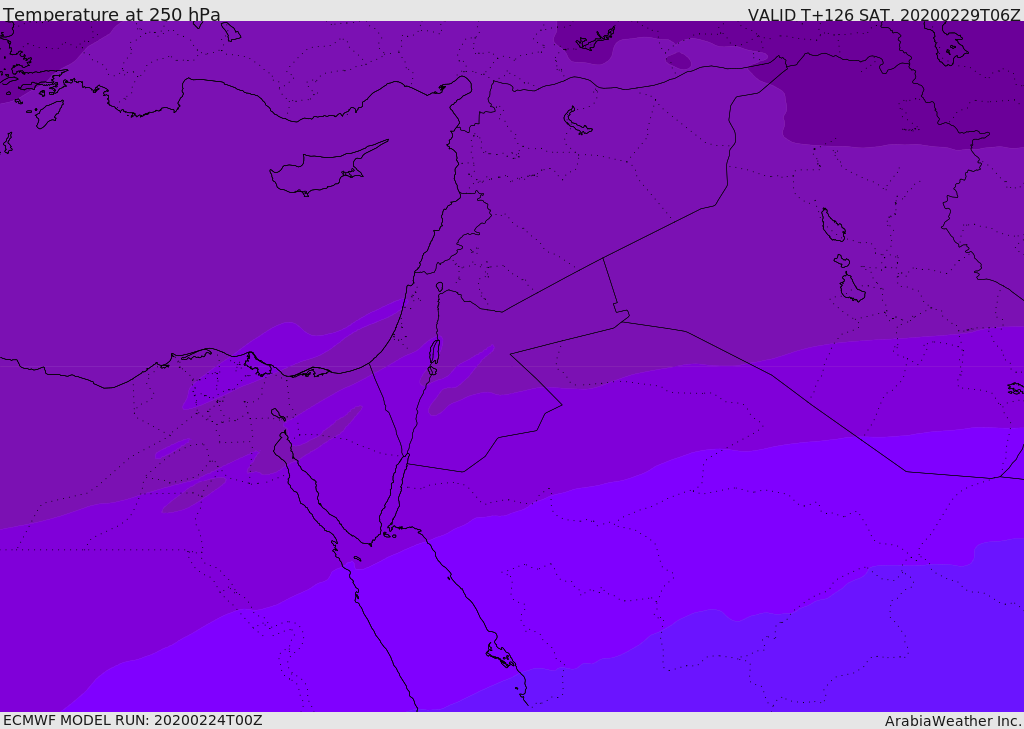Select the Dead Sea outline

coord(434,356)
